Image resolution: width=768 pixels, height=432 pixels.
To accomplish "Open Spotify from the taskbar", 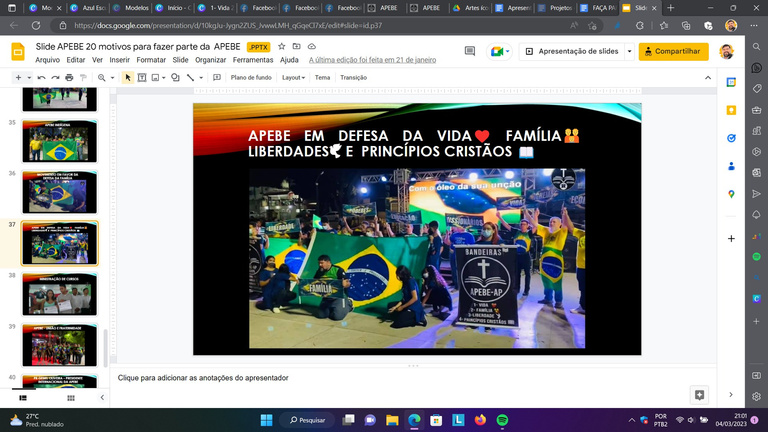I will (502, 420).
